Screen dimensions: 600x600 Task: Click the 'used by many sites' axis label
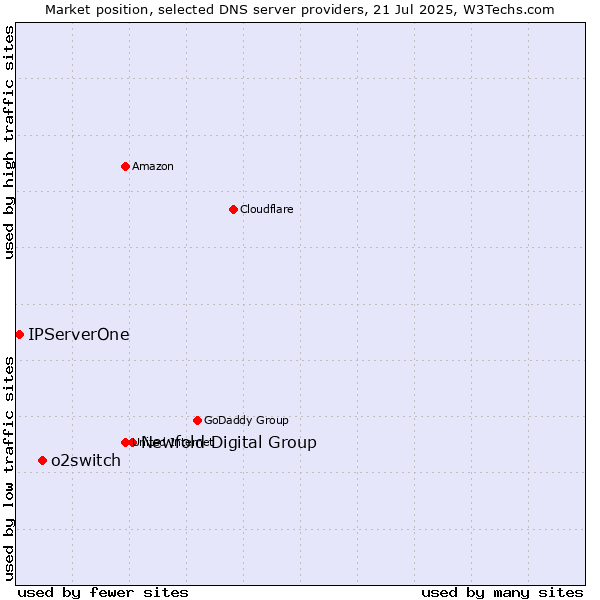(x=502, y=593)
